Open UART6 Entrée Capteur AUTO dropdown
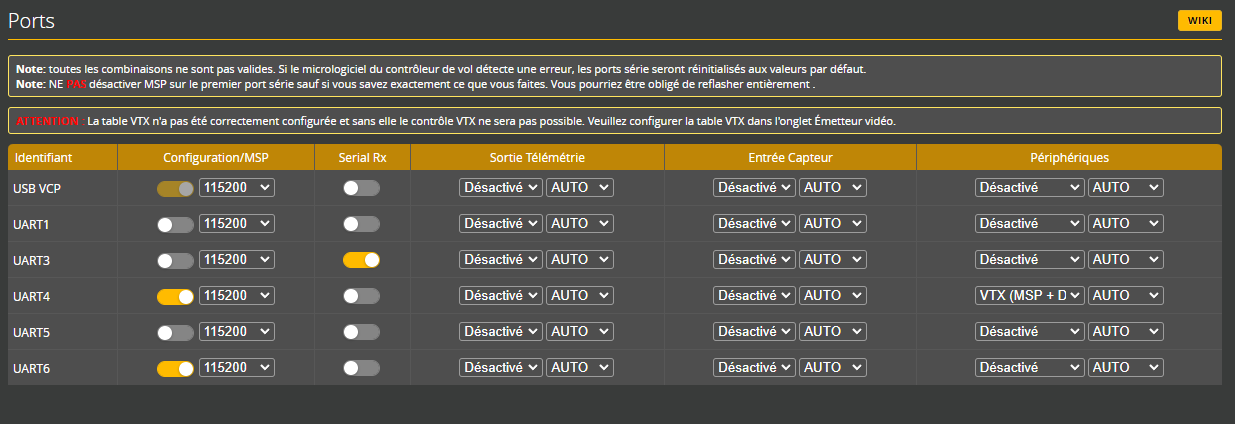 [x=833, y=368]
